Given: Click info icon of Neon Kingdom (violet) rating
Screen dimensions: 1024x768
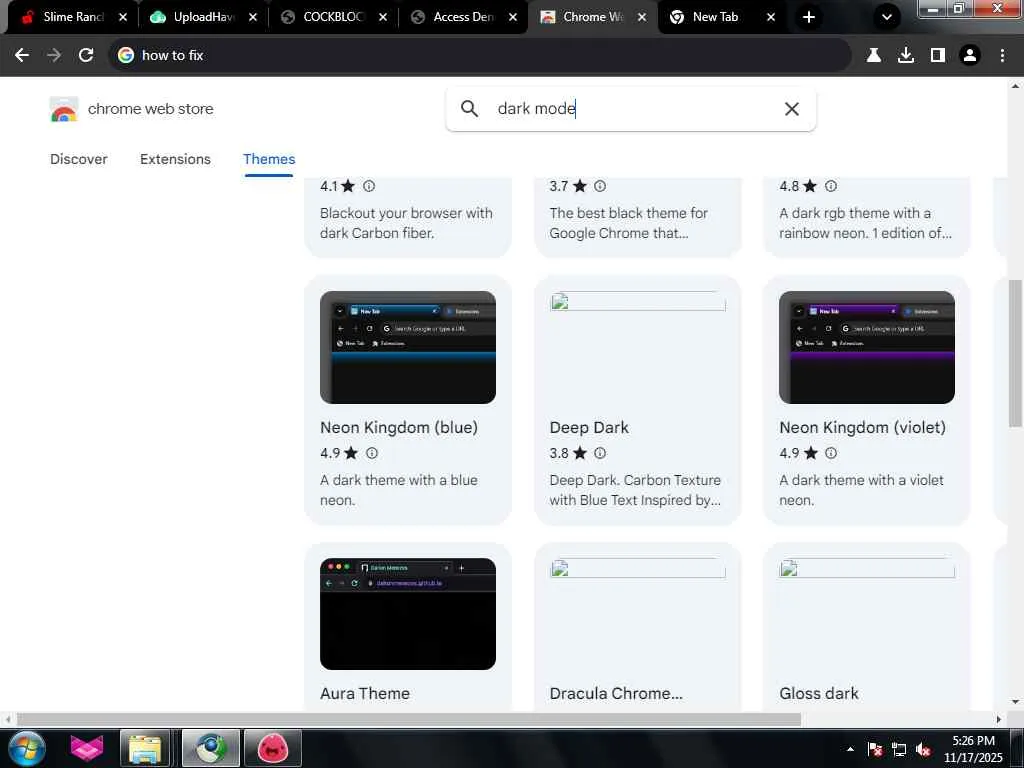Looking at the screenshot, I should click(830, 453).
